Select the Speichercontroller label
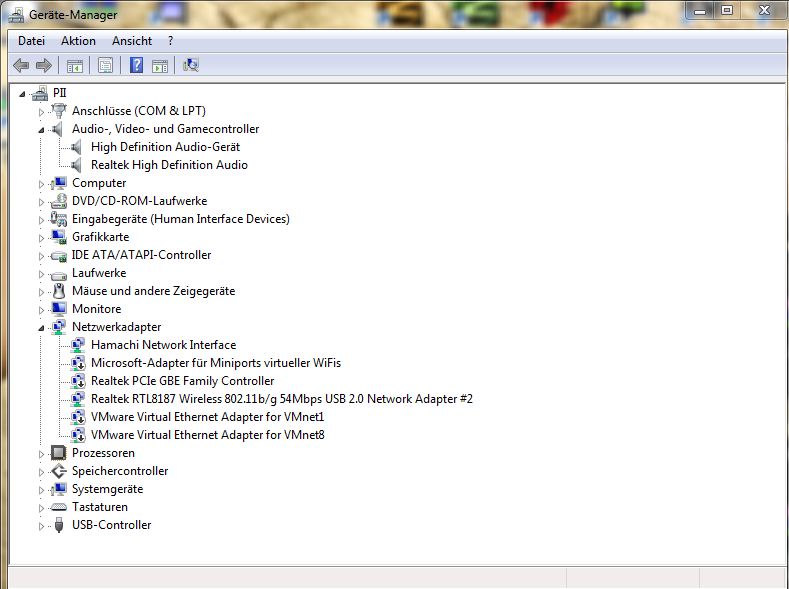Image resolution: width=789 pixels, height=589 pixels. [120, 471]
